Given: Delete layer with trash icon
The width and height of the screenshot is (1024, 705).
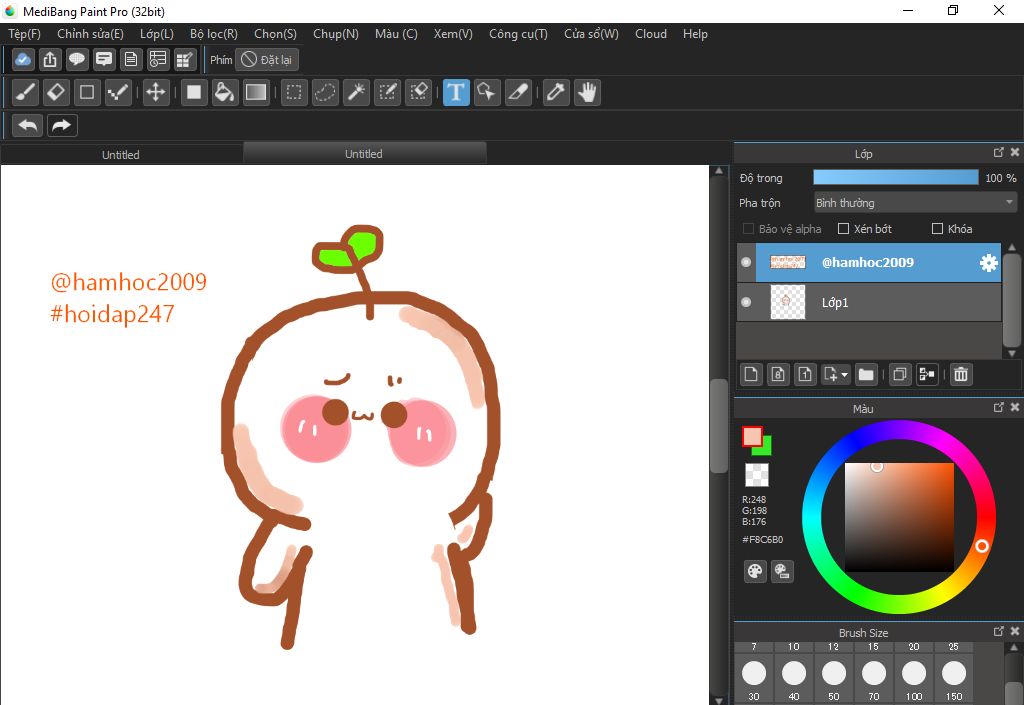Looking at the screenshot, I should coord(960,374).
